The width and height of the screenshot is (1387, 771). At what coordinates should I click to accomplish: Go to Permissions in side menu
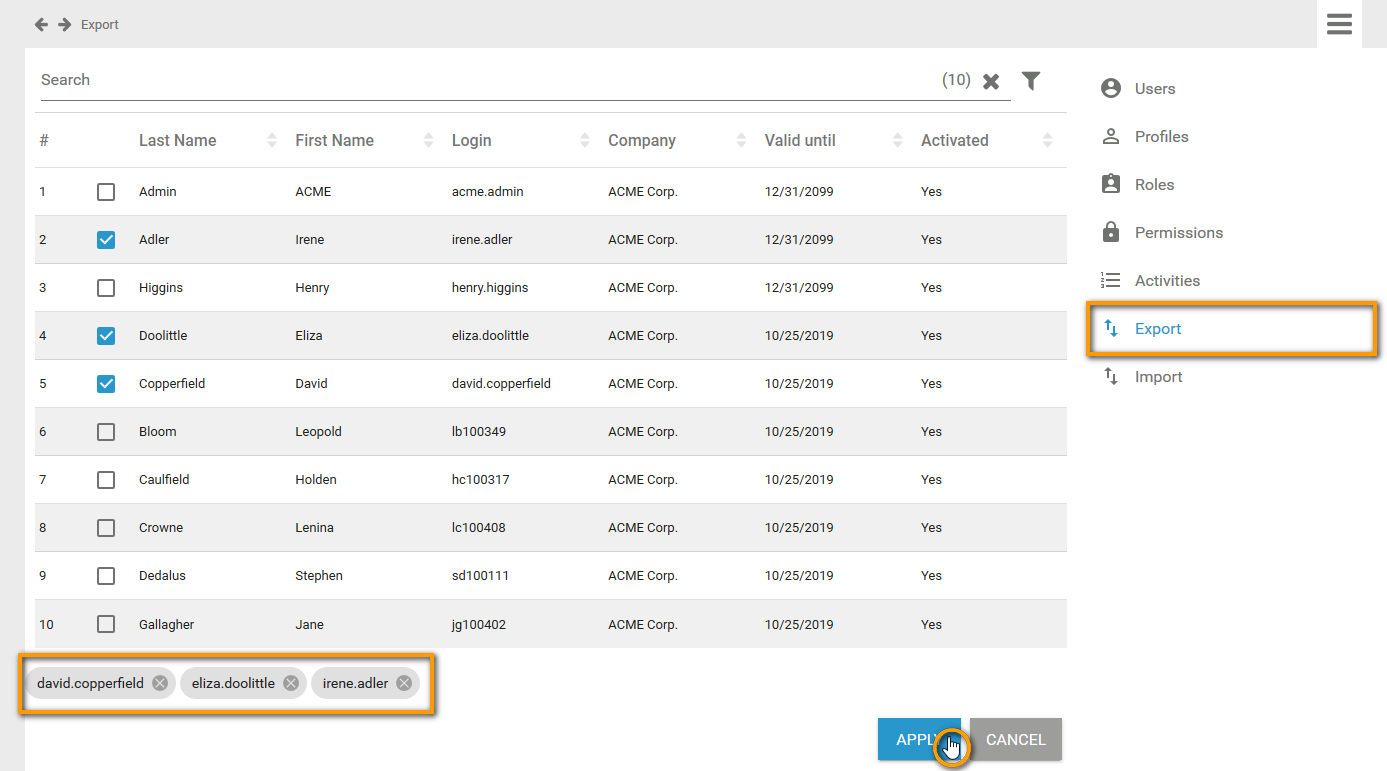tap(1178, 233)
